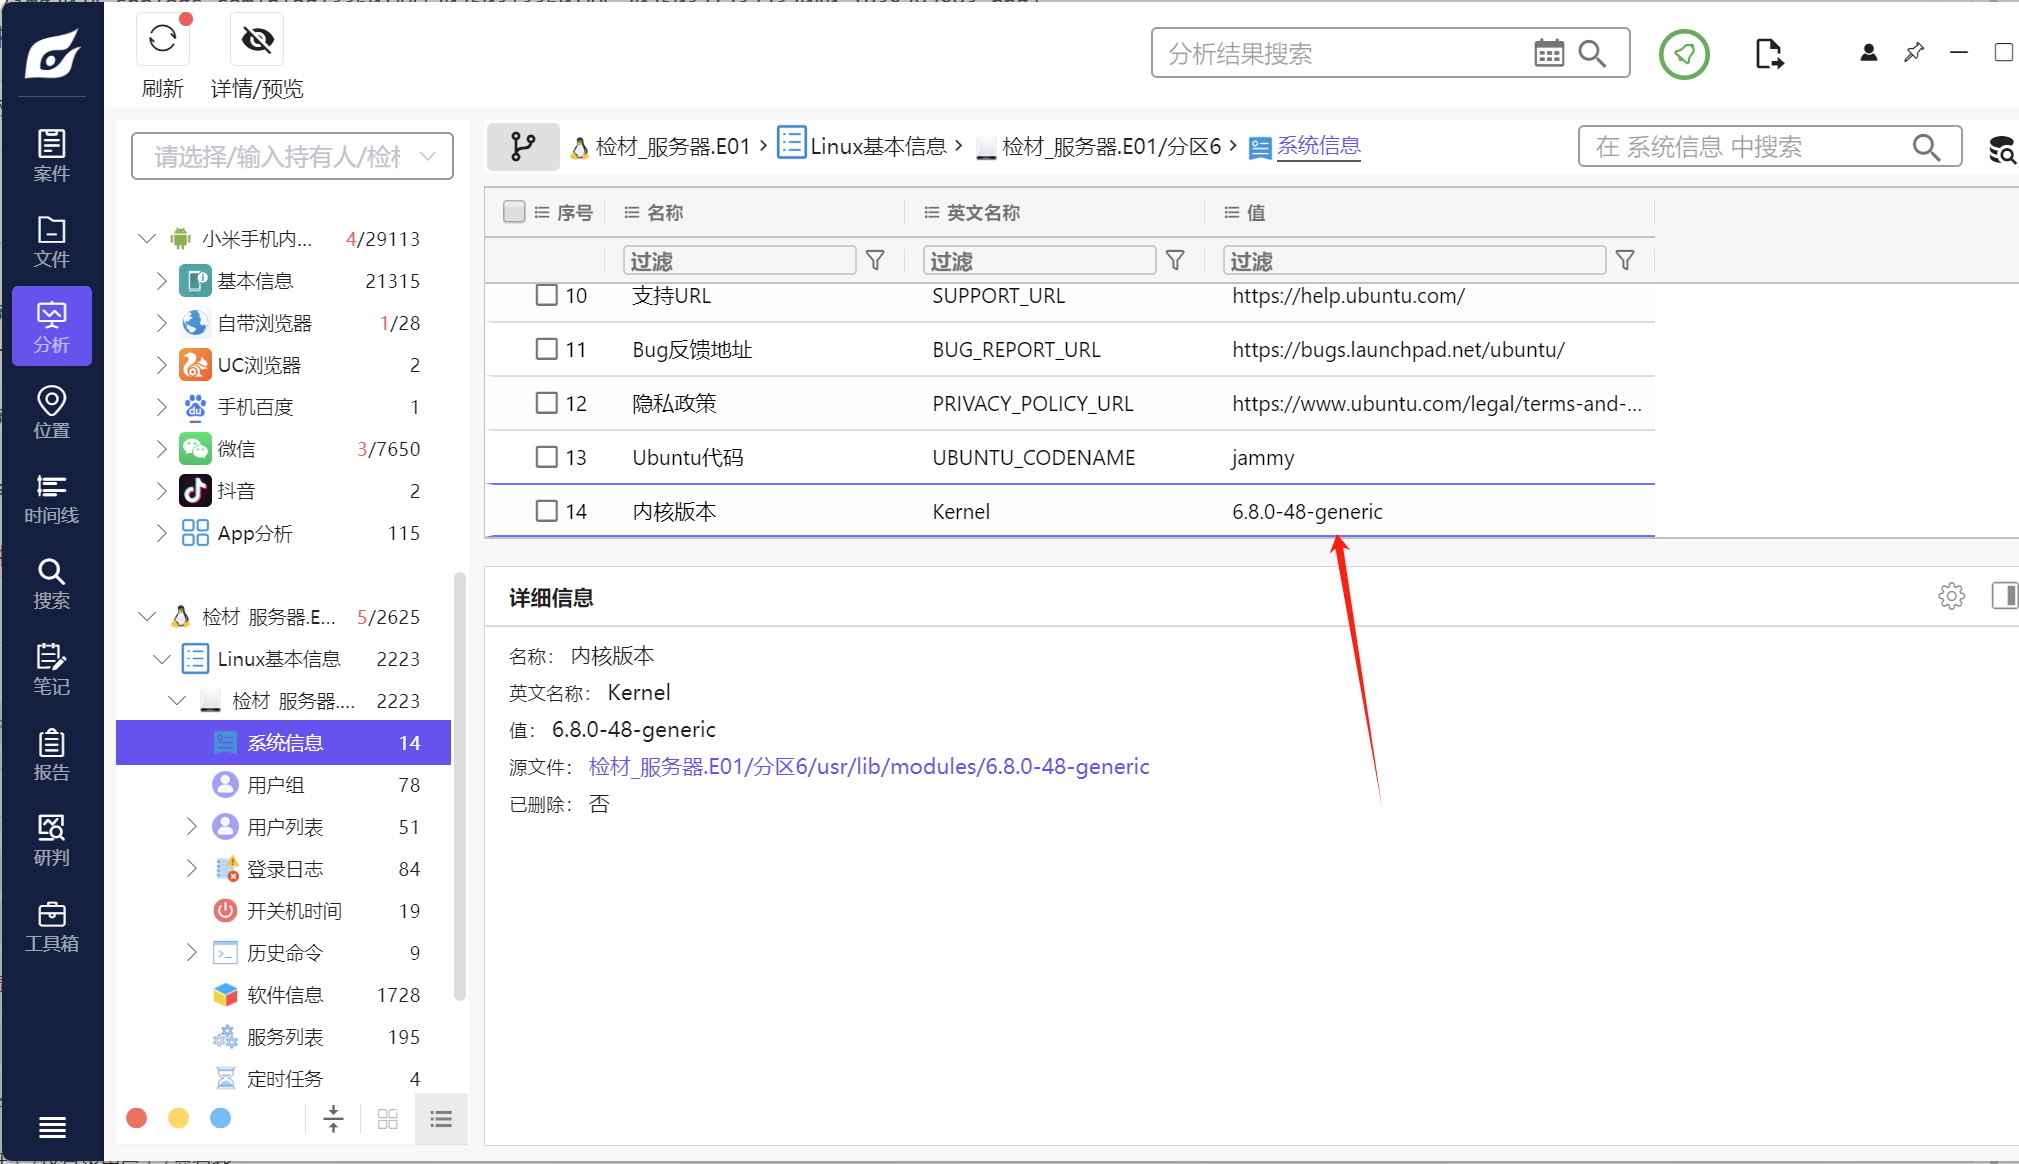The image size is (2019, 1164).
Task: Open the 详细信息 panel settings gear
Action: click(1951, 596)
